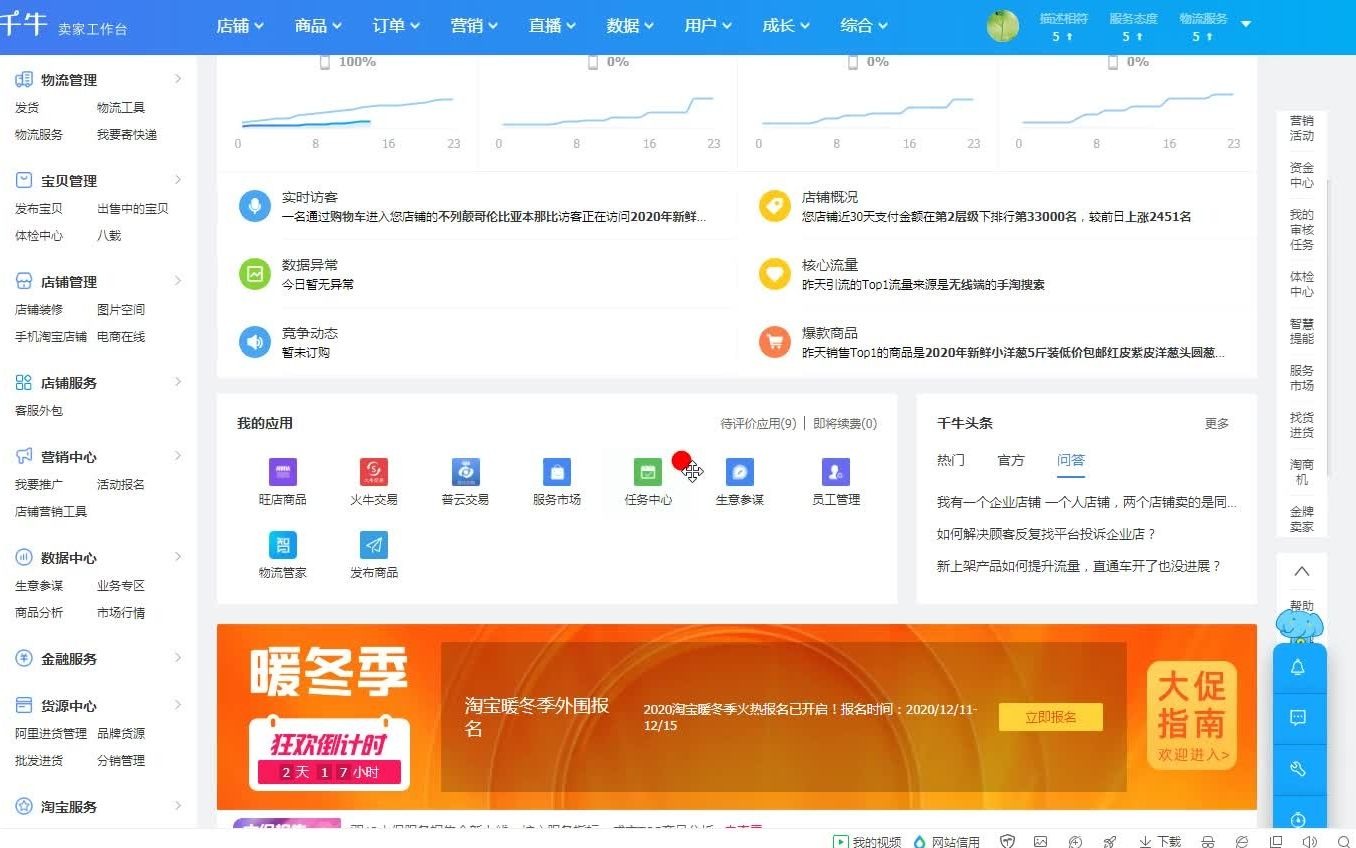The image size is (1356, 848).
Task: Click the user avatar in top bar
Action: point(1003,26)
